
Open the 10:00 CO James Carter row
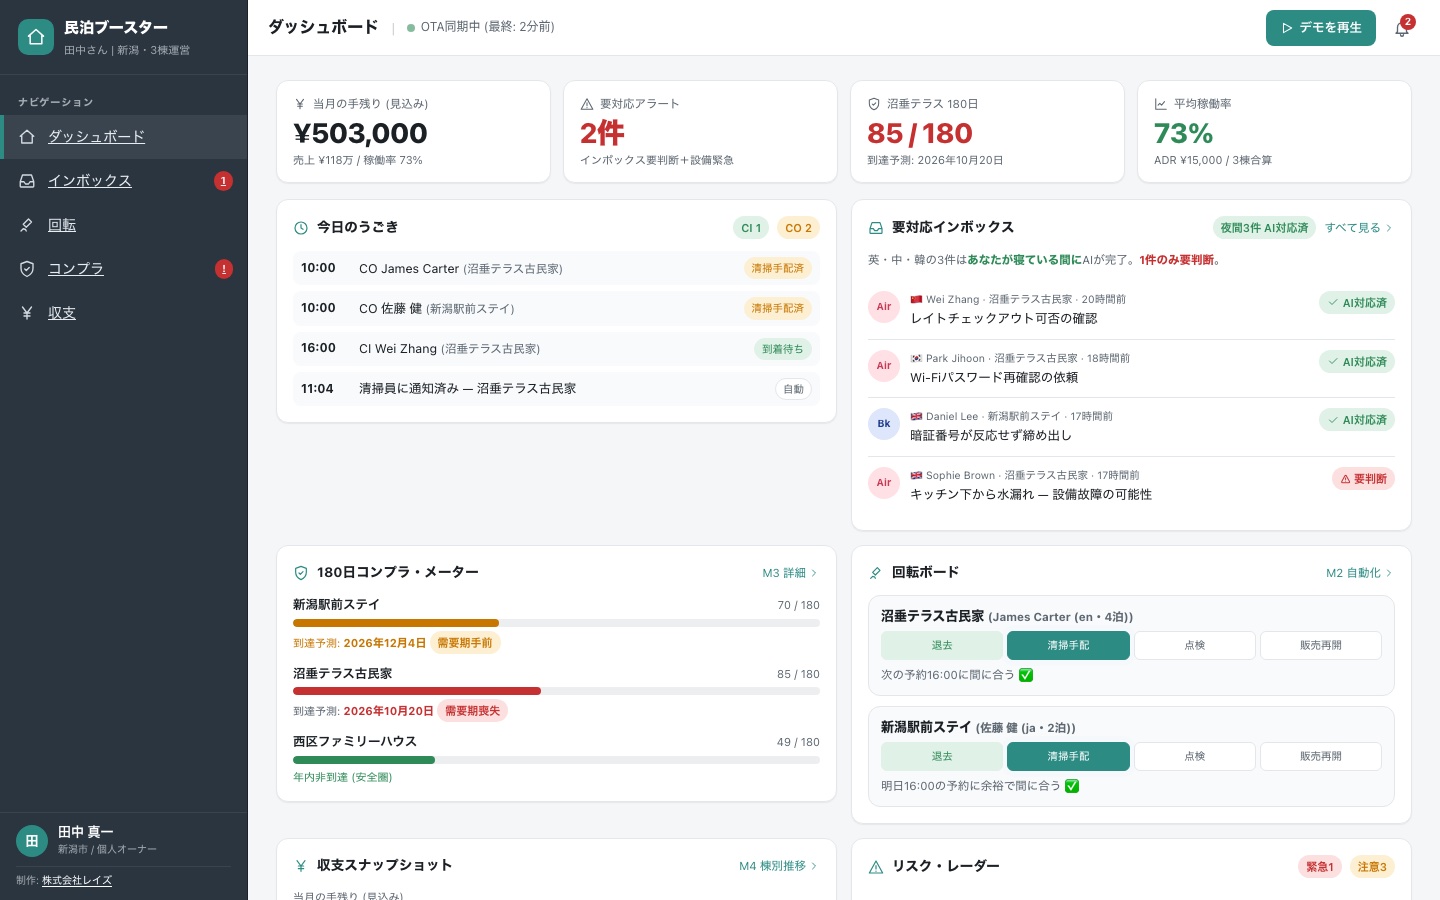pyautogui.click(x=556, y=269)
